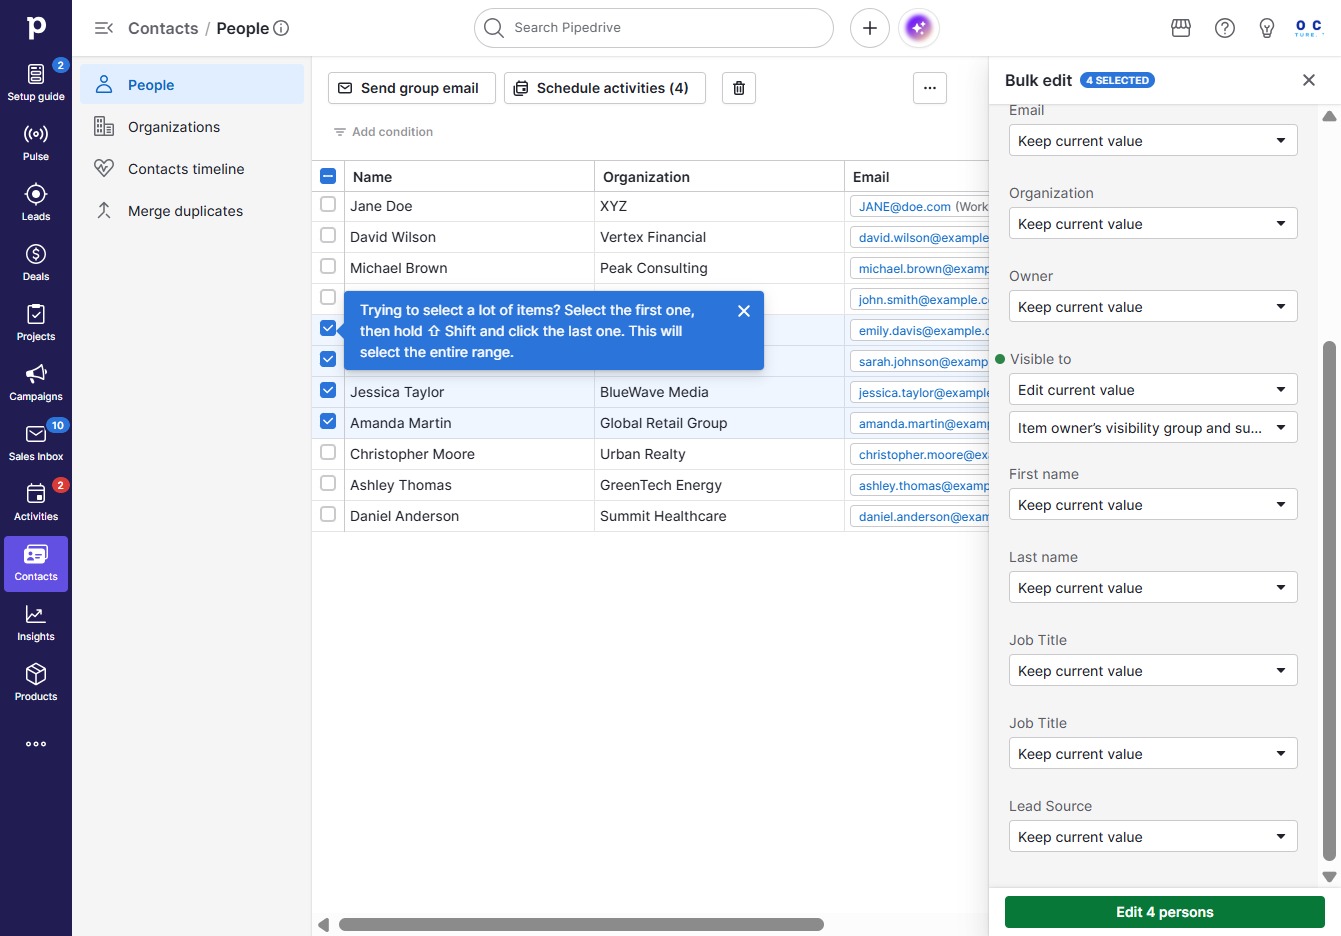Open the more actions ellipsis button
Image resolution: width=1341 pixels, height=936 pixels.
[x=930, y=88]
